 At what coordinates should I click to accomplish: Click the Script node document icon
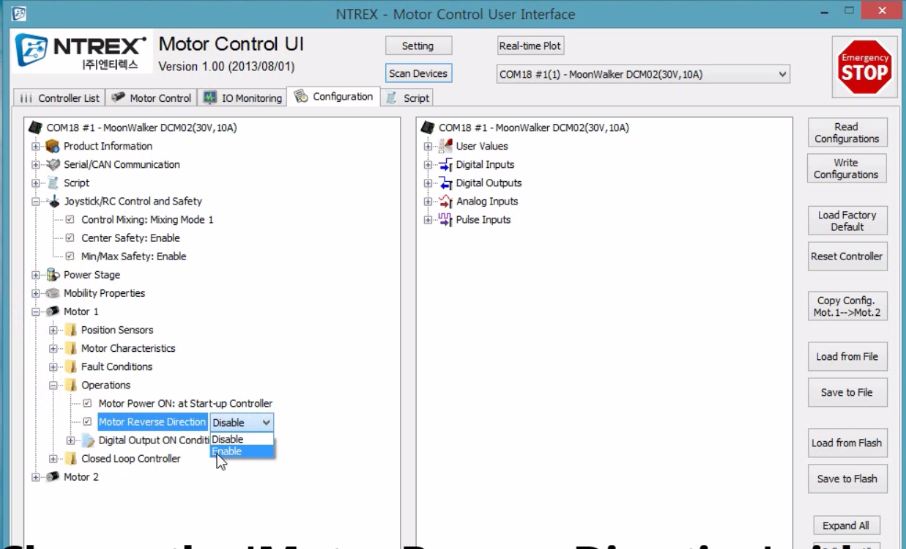tap(53, 183)
